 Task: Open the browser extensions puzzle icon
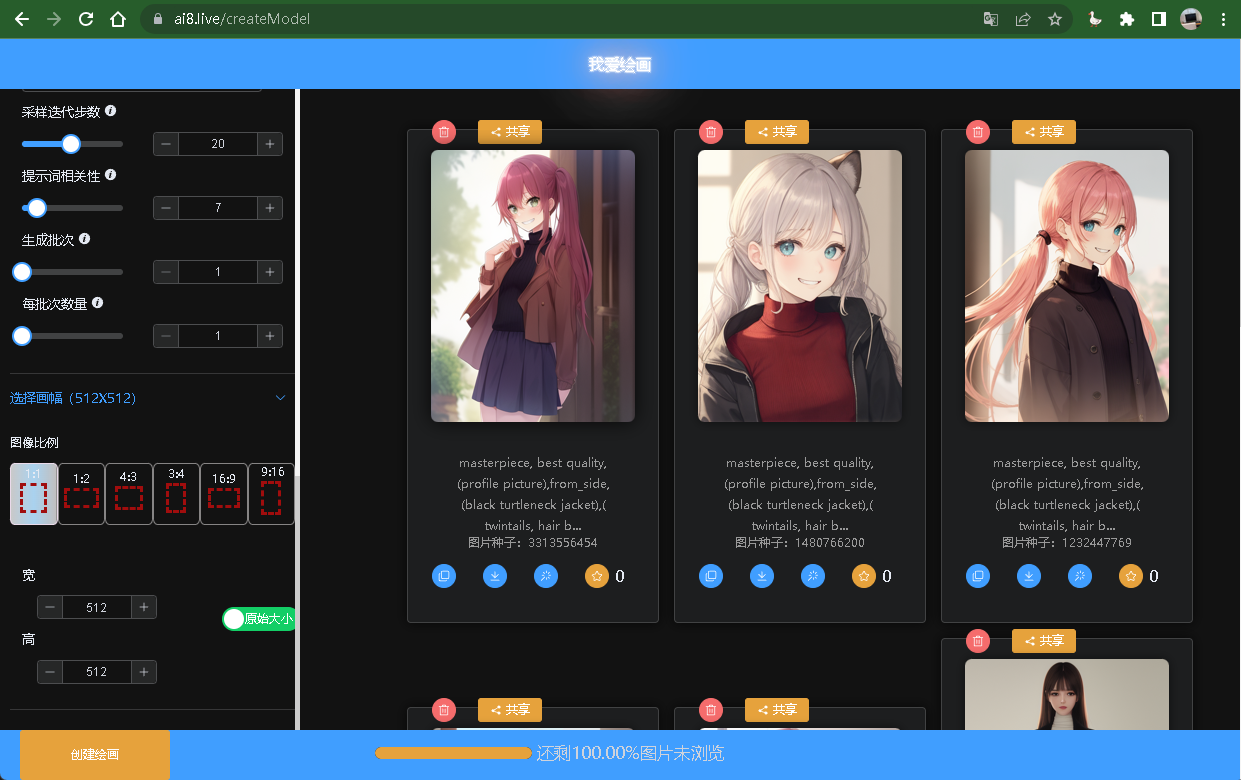[x=1127, y=19]
